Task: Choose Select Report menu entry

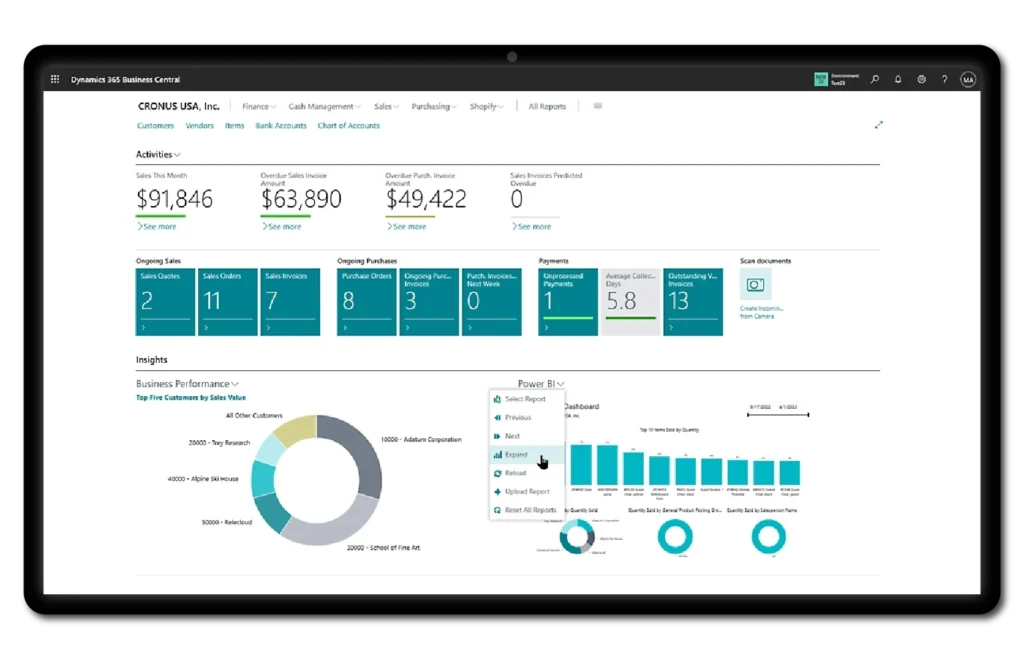Action: tap(526, 398)
